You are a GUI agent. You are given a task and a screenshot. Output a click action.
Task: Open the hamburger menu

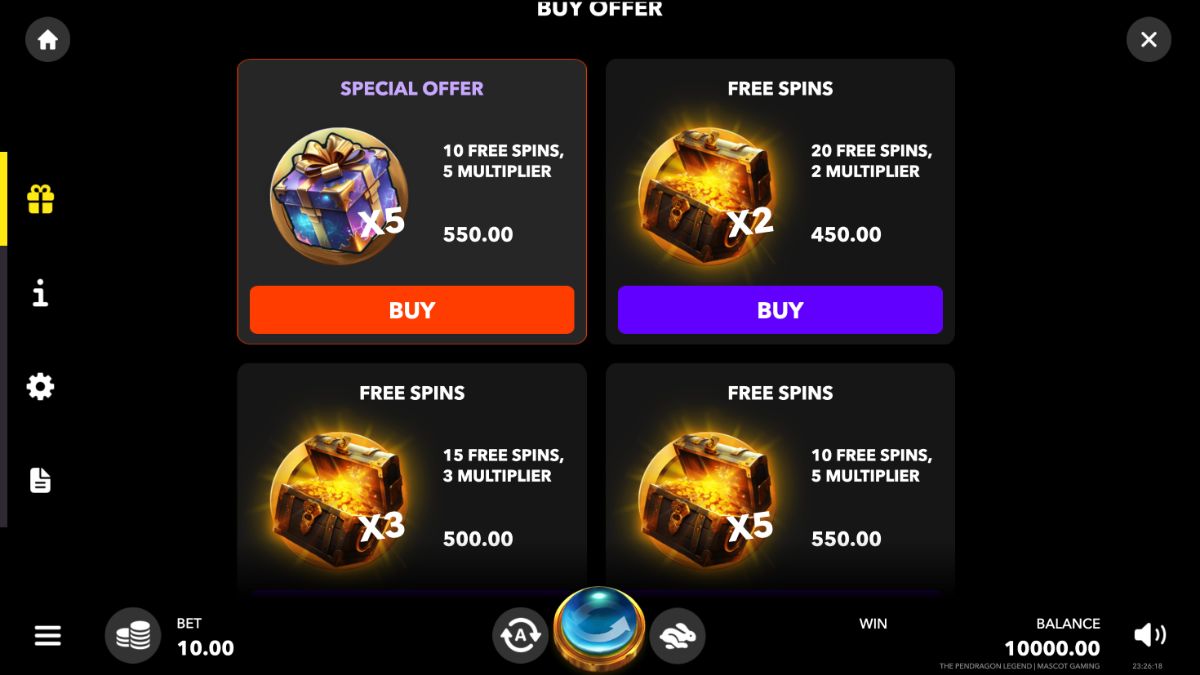(48, 635)
